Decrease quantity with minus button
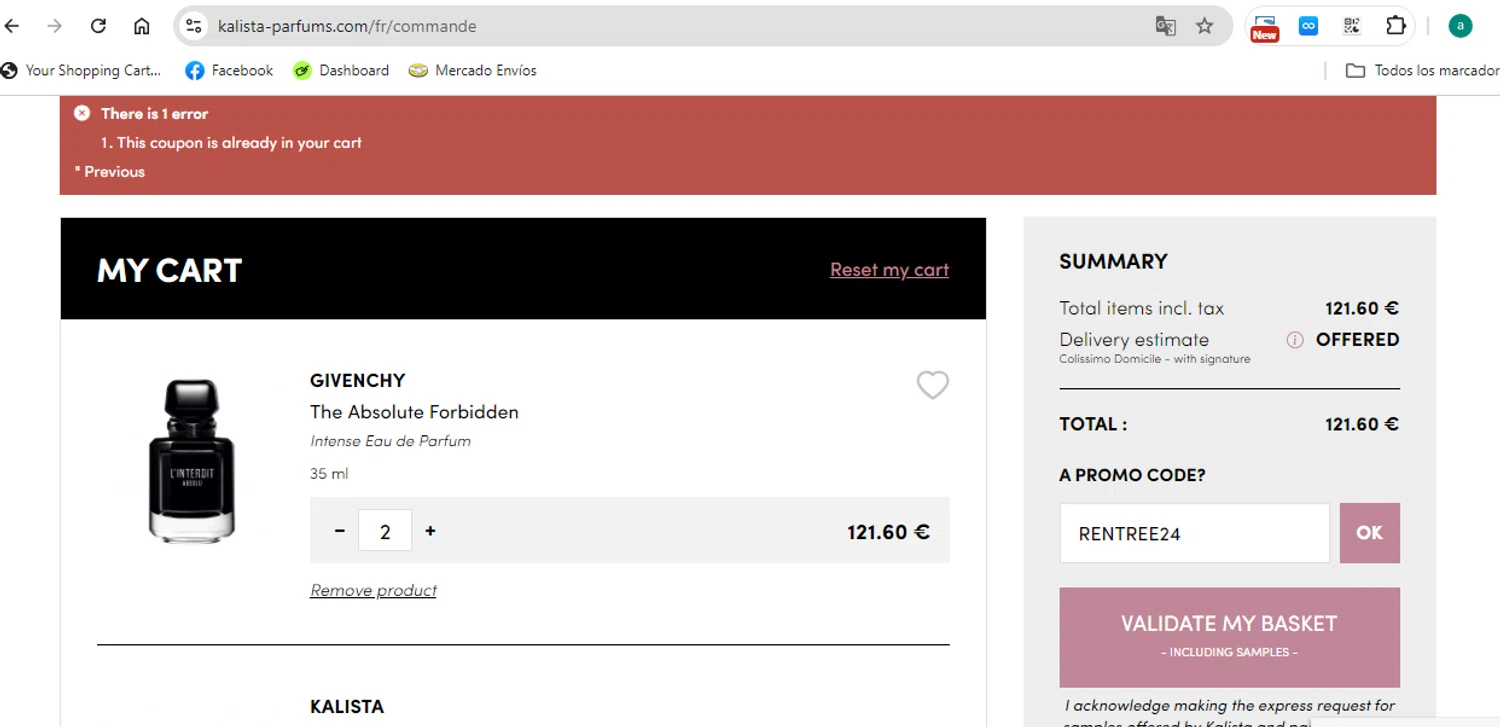This screenshot has height=727, width=1500. (339, 531)
